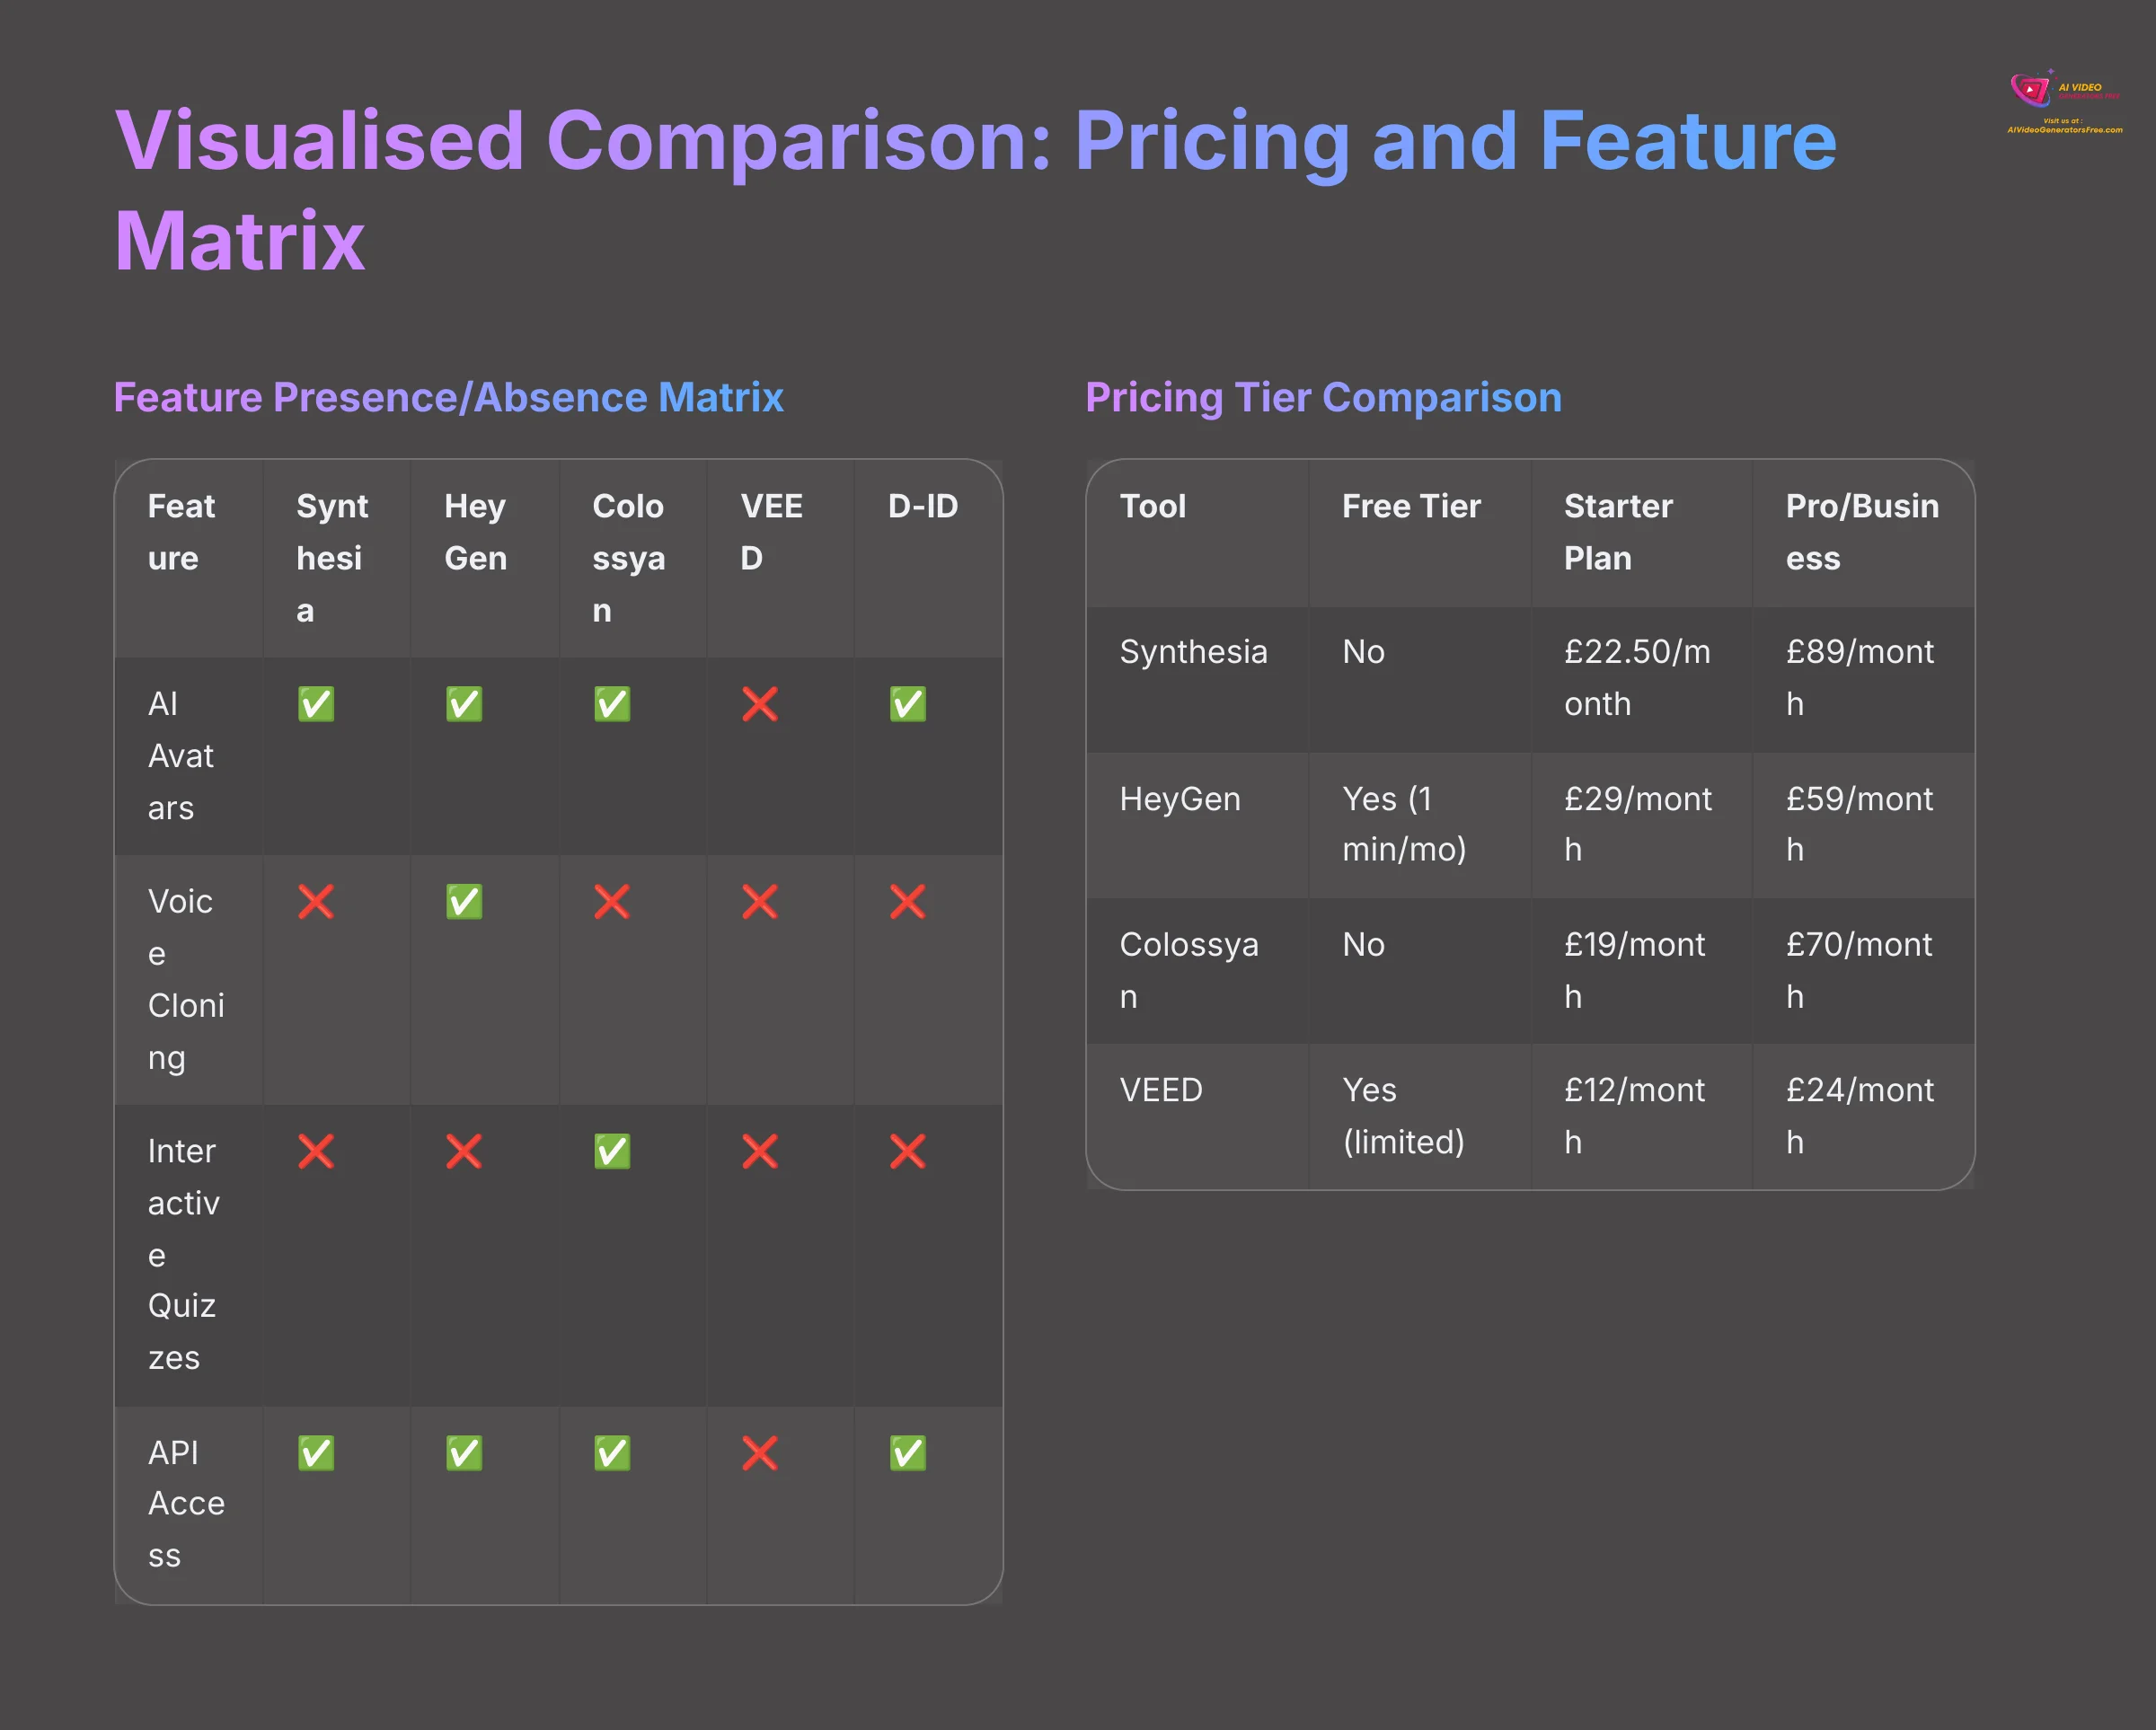The image size is (2156, 1730).
Task: Click the '£22.50/month' starter price
Action: coord(1637,678)
